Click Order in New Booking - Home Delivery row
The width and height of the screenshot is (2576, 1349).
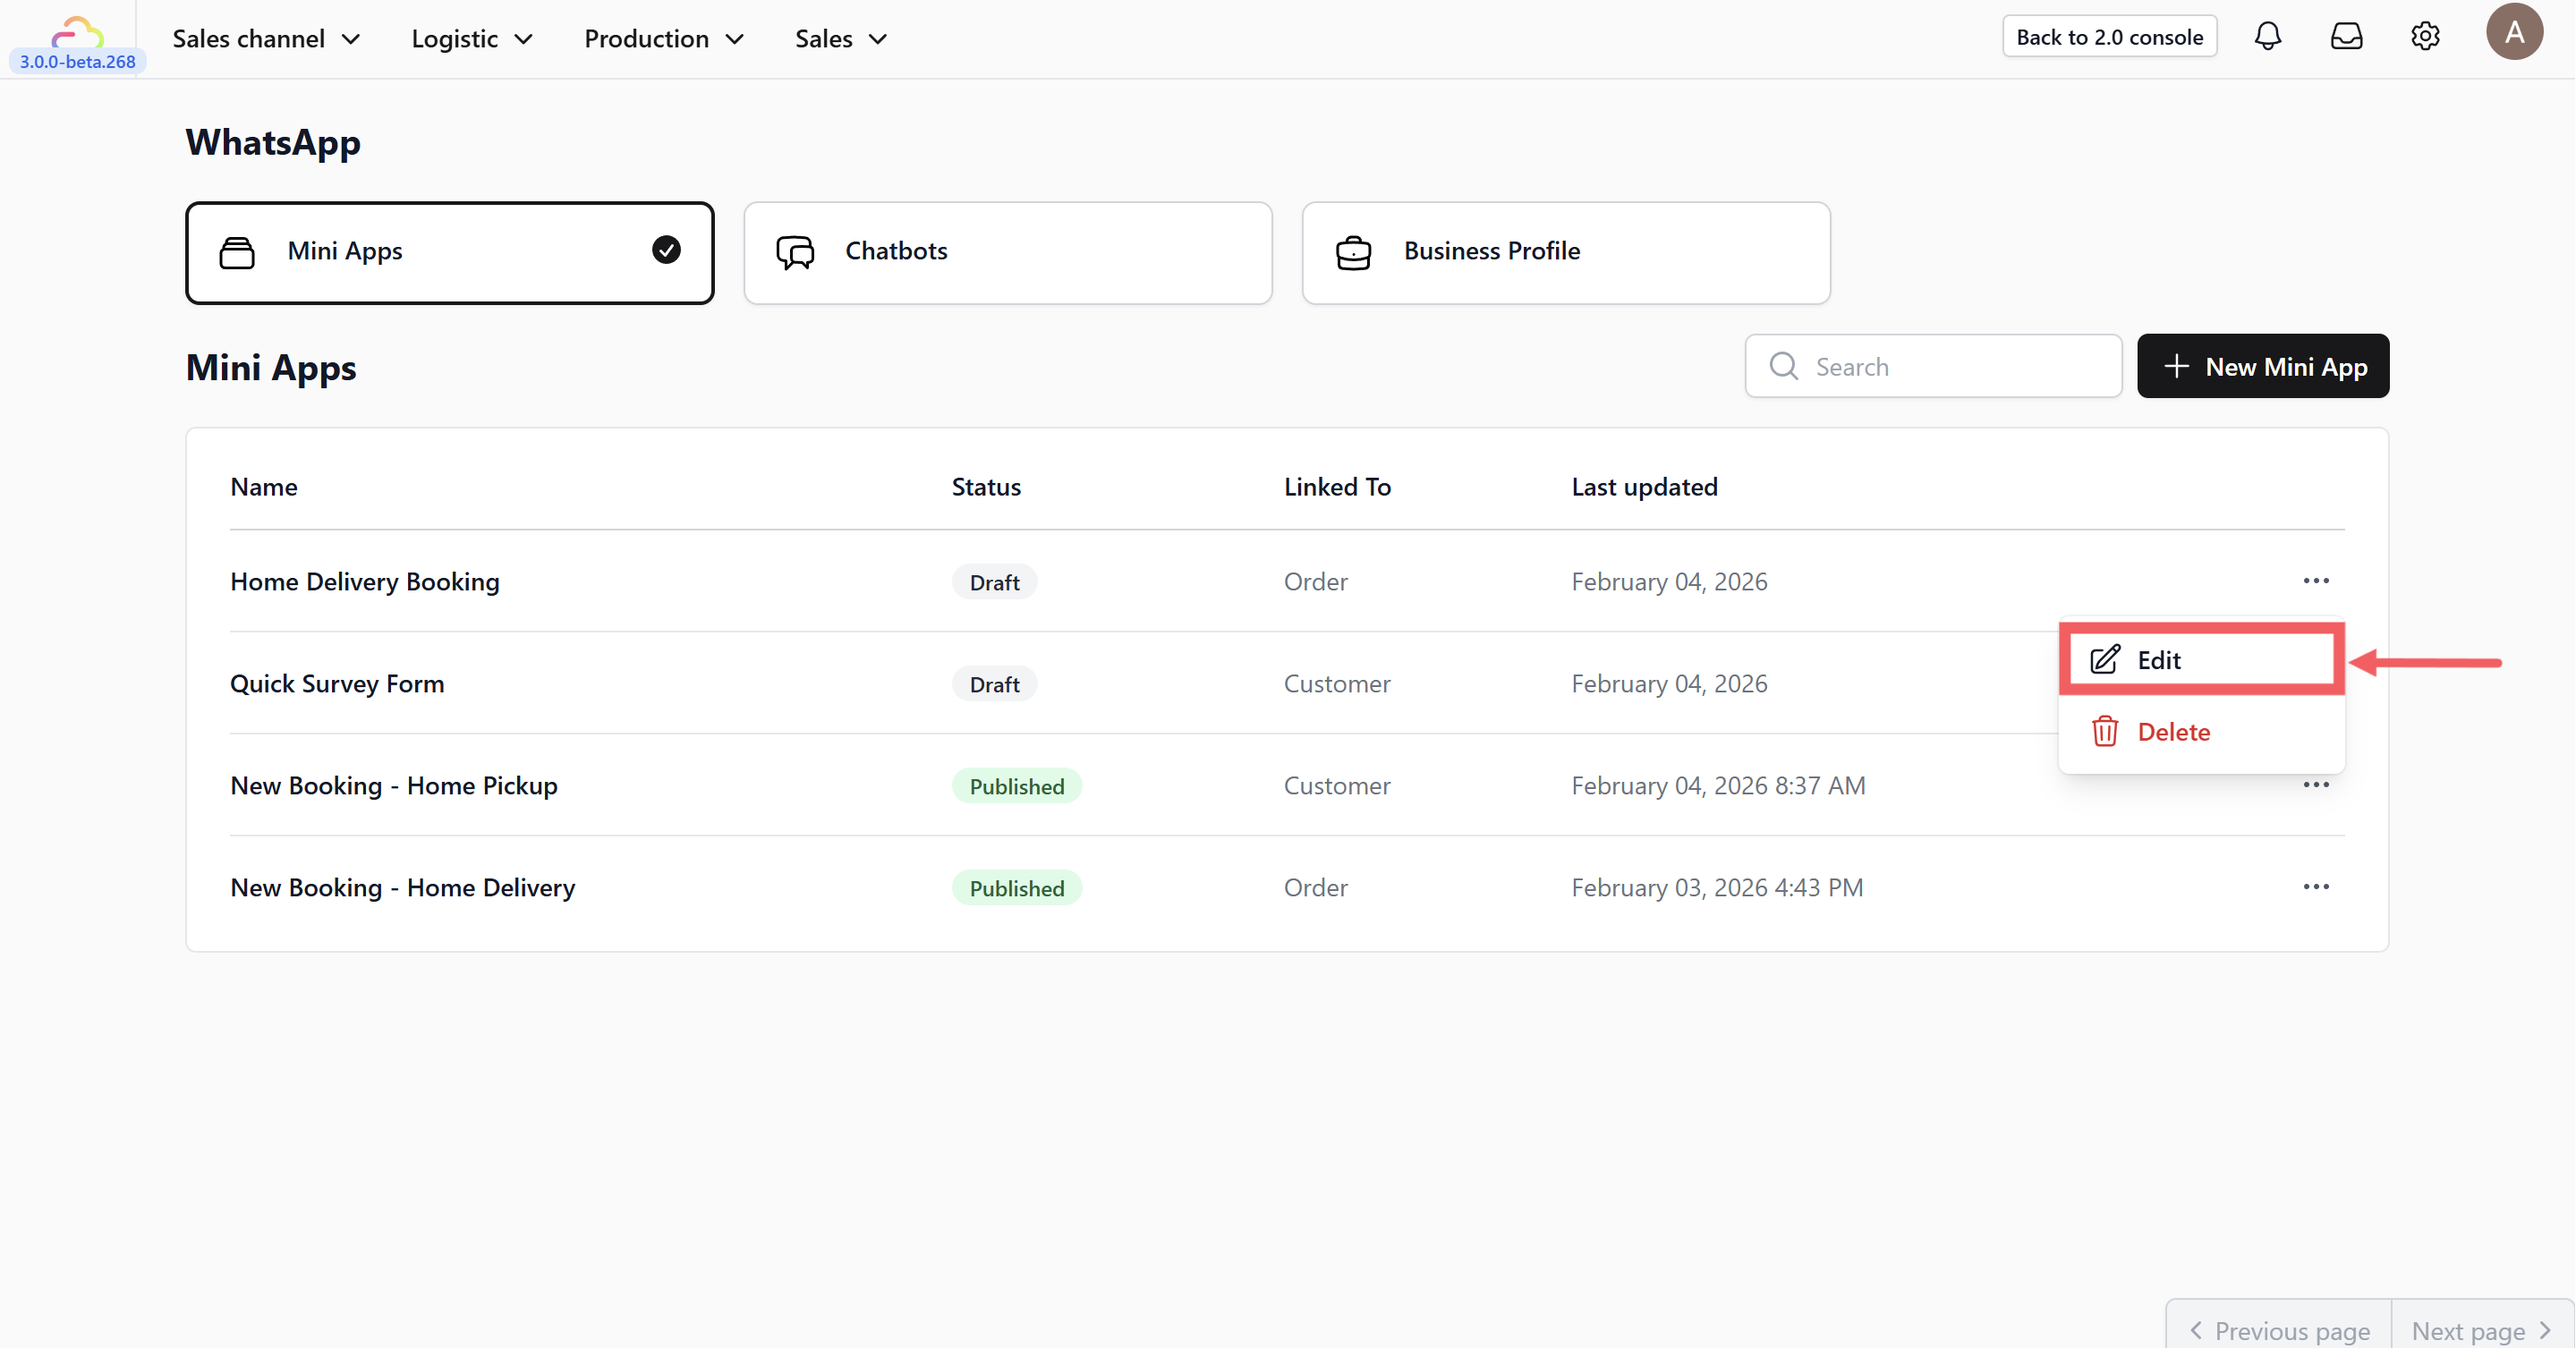[x=1315, y=888]
